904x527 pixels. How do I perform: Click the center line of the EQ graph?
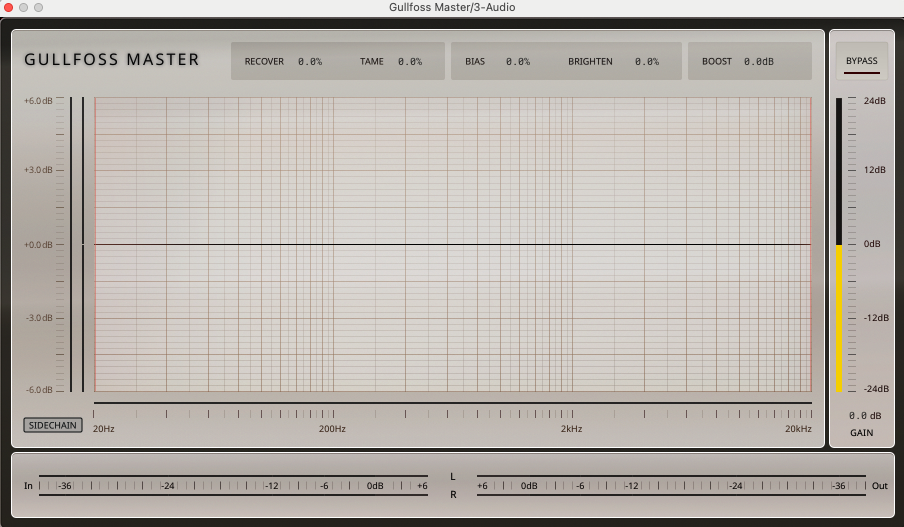(x=452, y=244)
